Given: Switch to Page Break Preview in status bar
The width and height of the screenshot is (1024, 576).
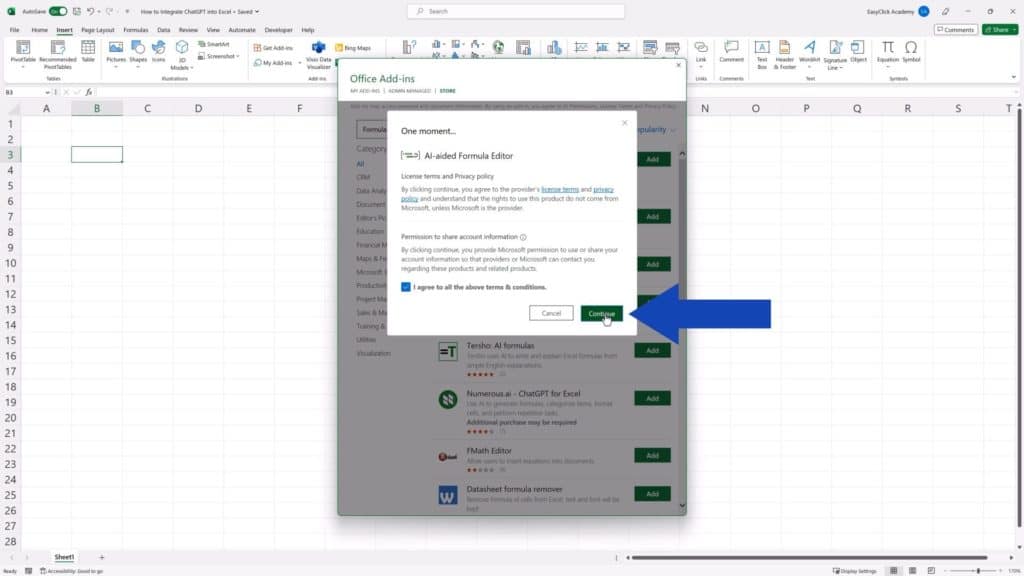Looking at the screenshot, I should [931, 571].
